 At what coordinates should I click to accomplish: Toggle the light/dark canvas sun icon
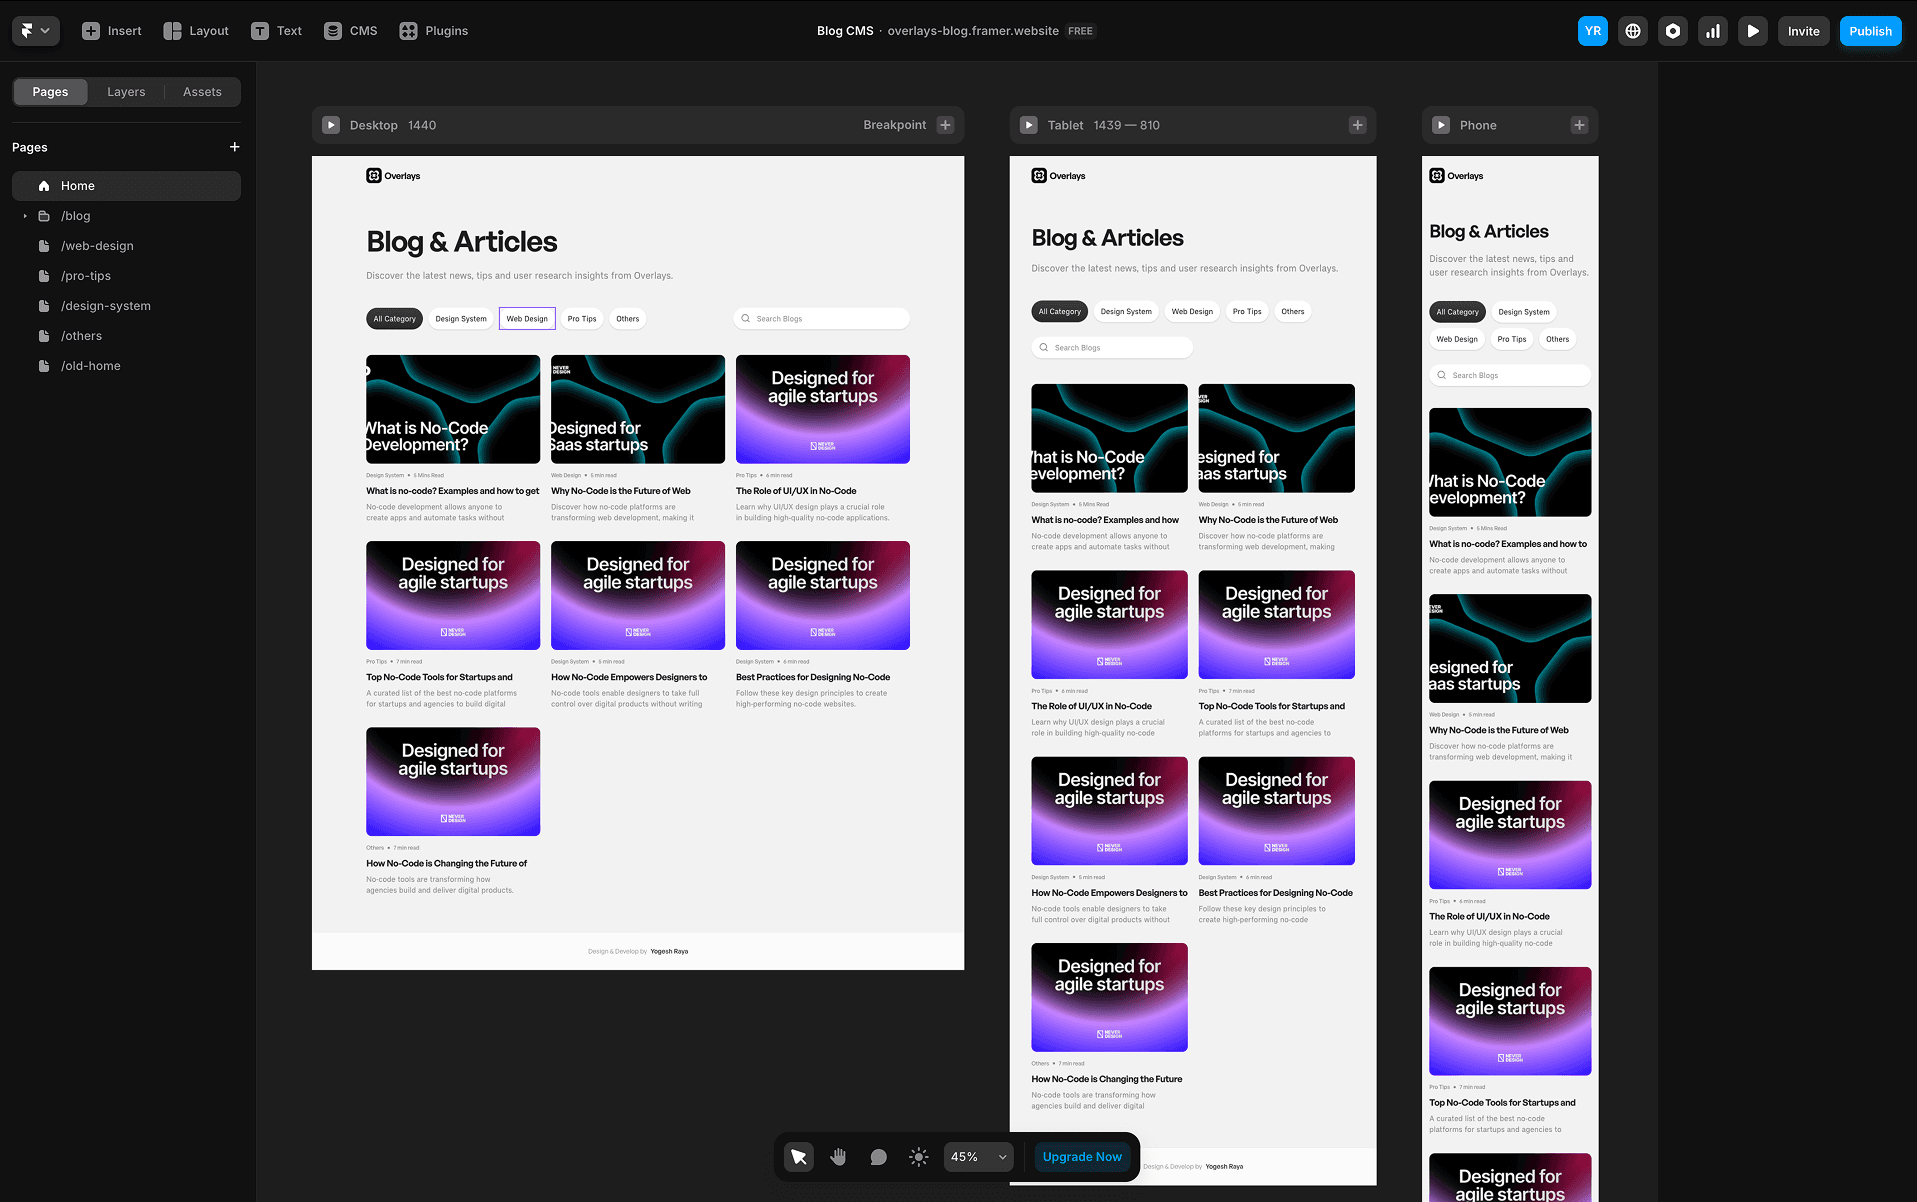pos(918,1157)
